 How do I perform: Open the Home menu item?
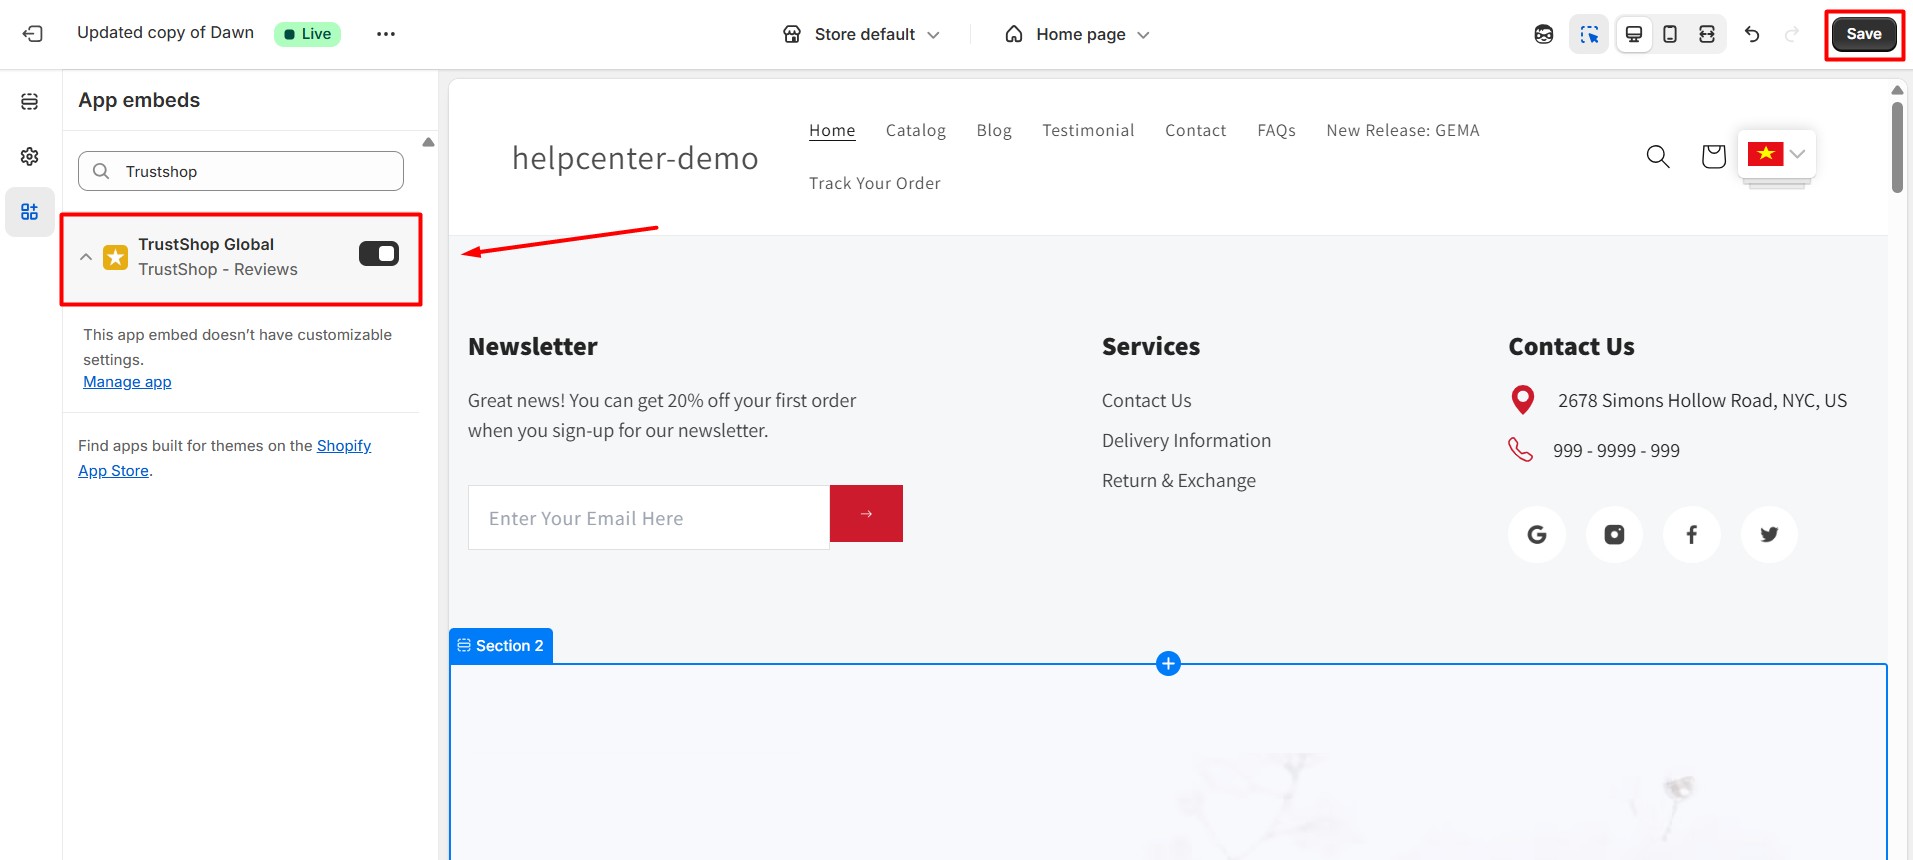click(832, 130)
